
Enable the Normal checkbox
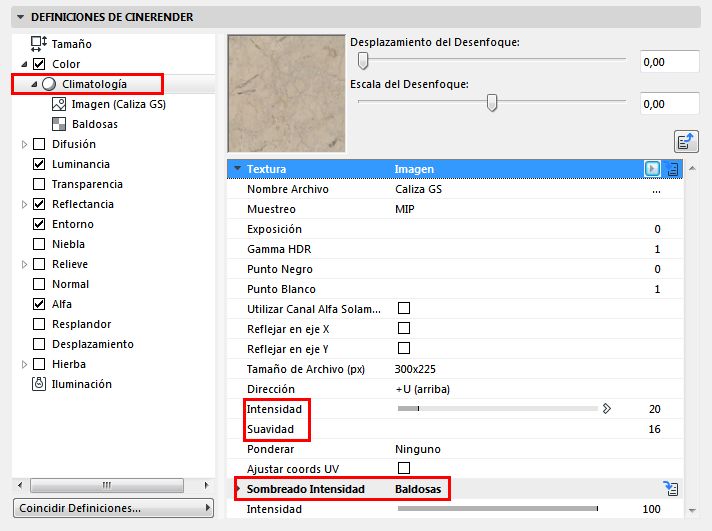click(39, 284)
